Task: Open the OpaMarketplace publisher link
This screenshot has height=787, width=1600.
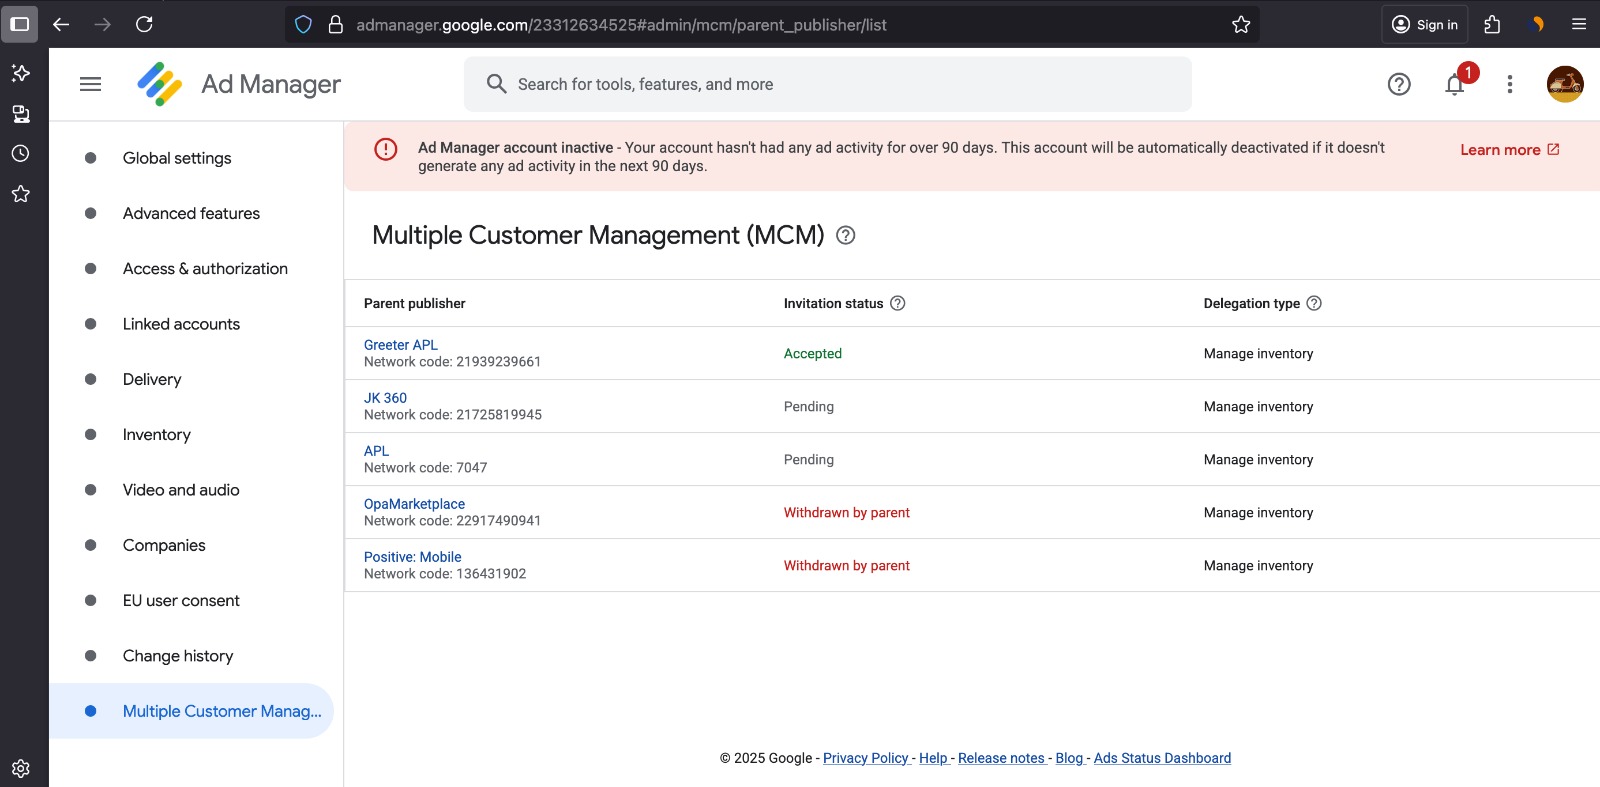Action: coord(414,504)
